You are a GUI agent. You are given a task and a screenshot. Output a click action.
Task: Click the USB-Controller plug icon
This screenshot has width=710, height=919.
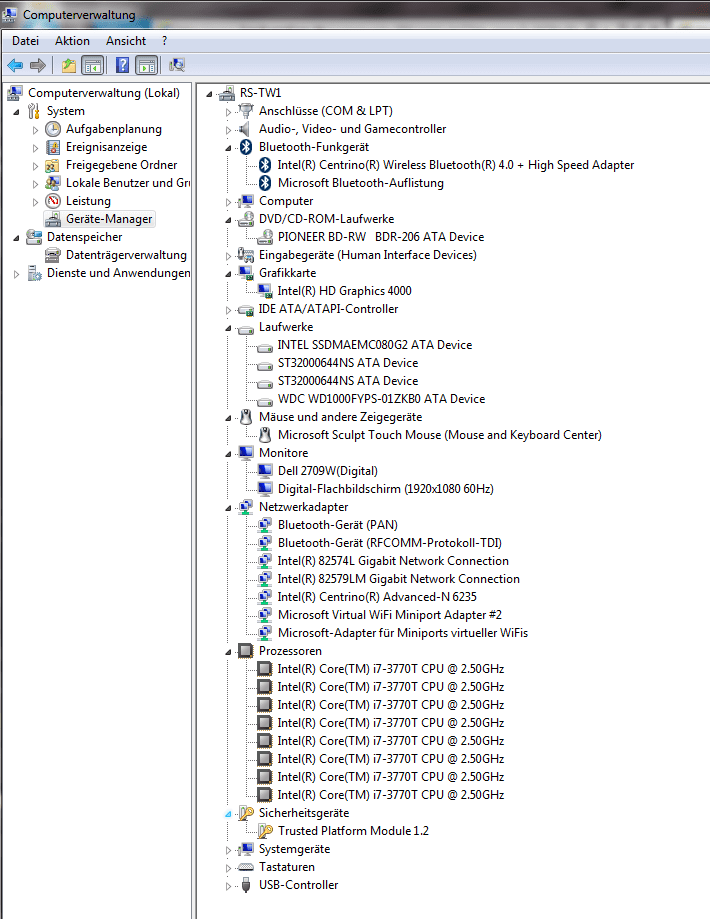click(246, 886)
